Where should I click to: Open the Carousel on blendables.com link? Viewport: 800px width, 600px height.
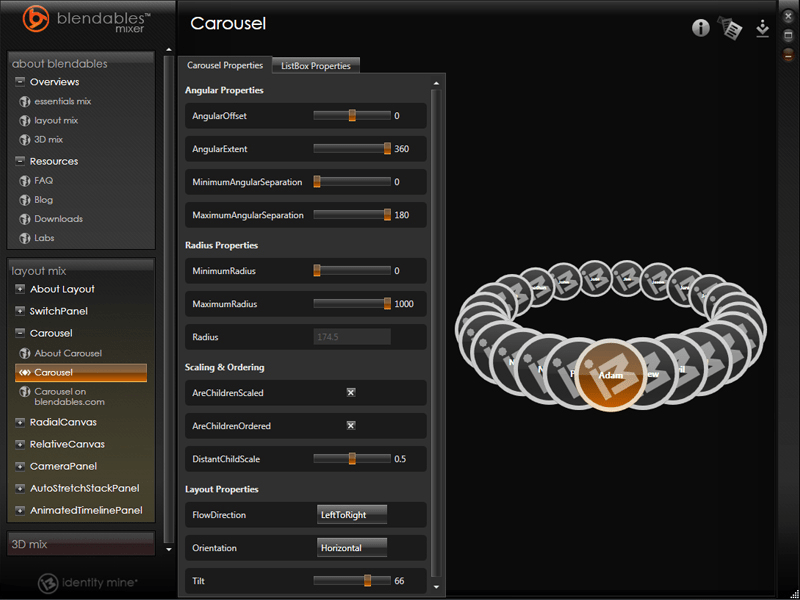[68, 396]
